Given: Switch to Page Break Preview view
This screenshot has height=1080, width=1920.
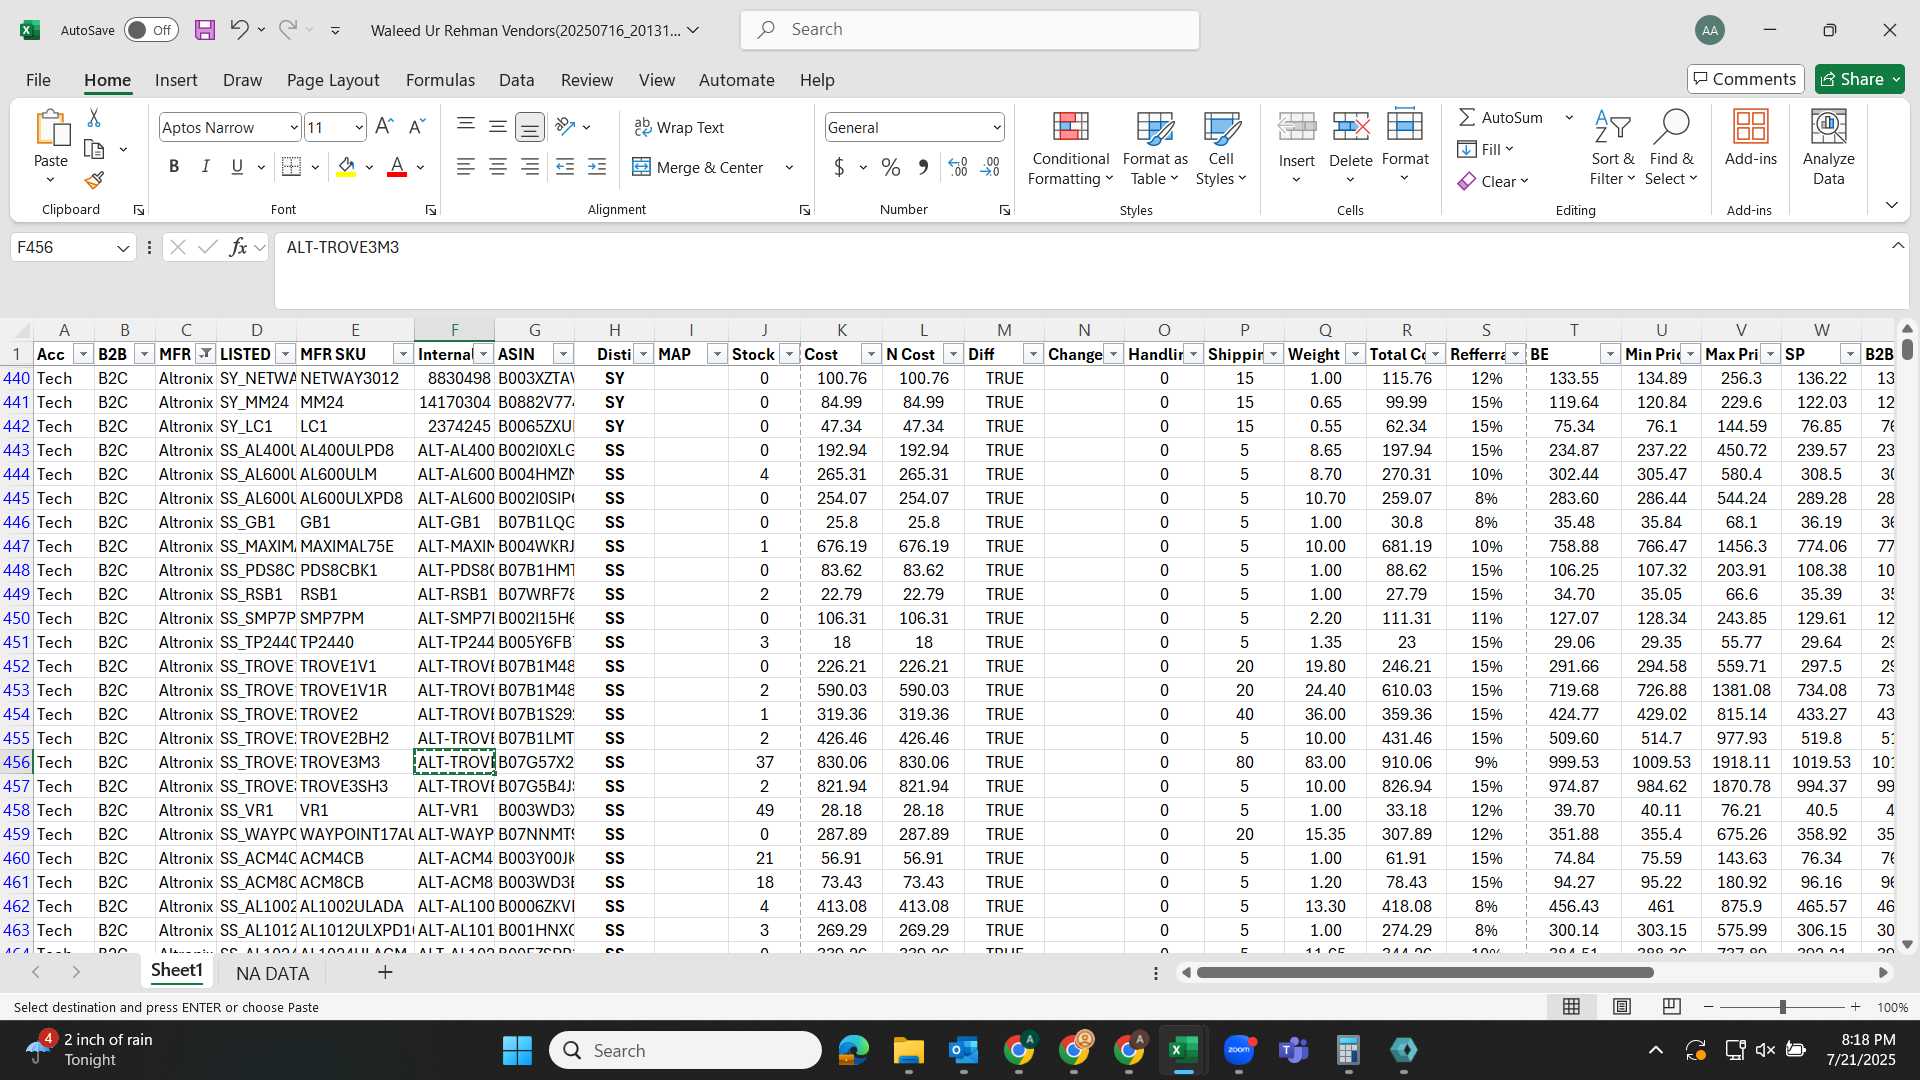Looking at the screenshot, I should (x=1671, y=1006).
